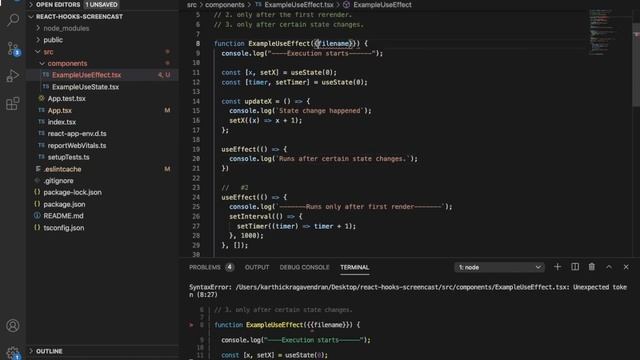Create a new terminal with plus icon
This screenshot has height=360, width=640.
coord(557,267)
